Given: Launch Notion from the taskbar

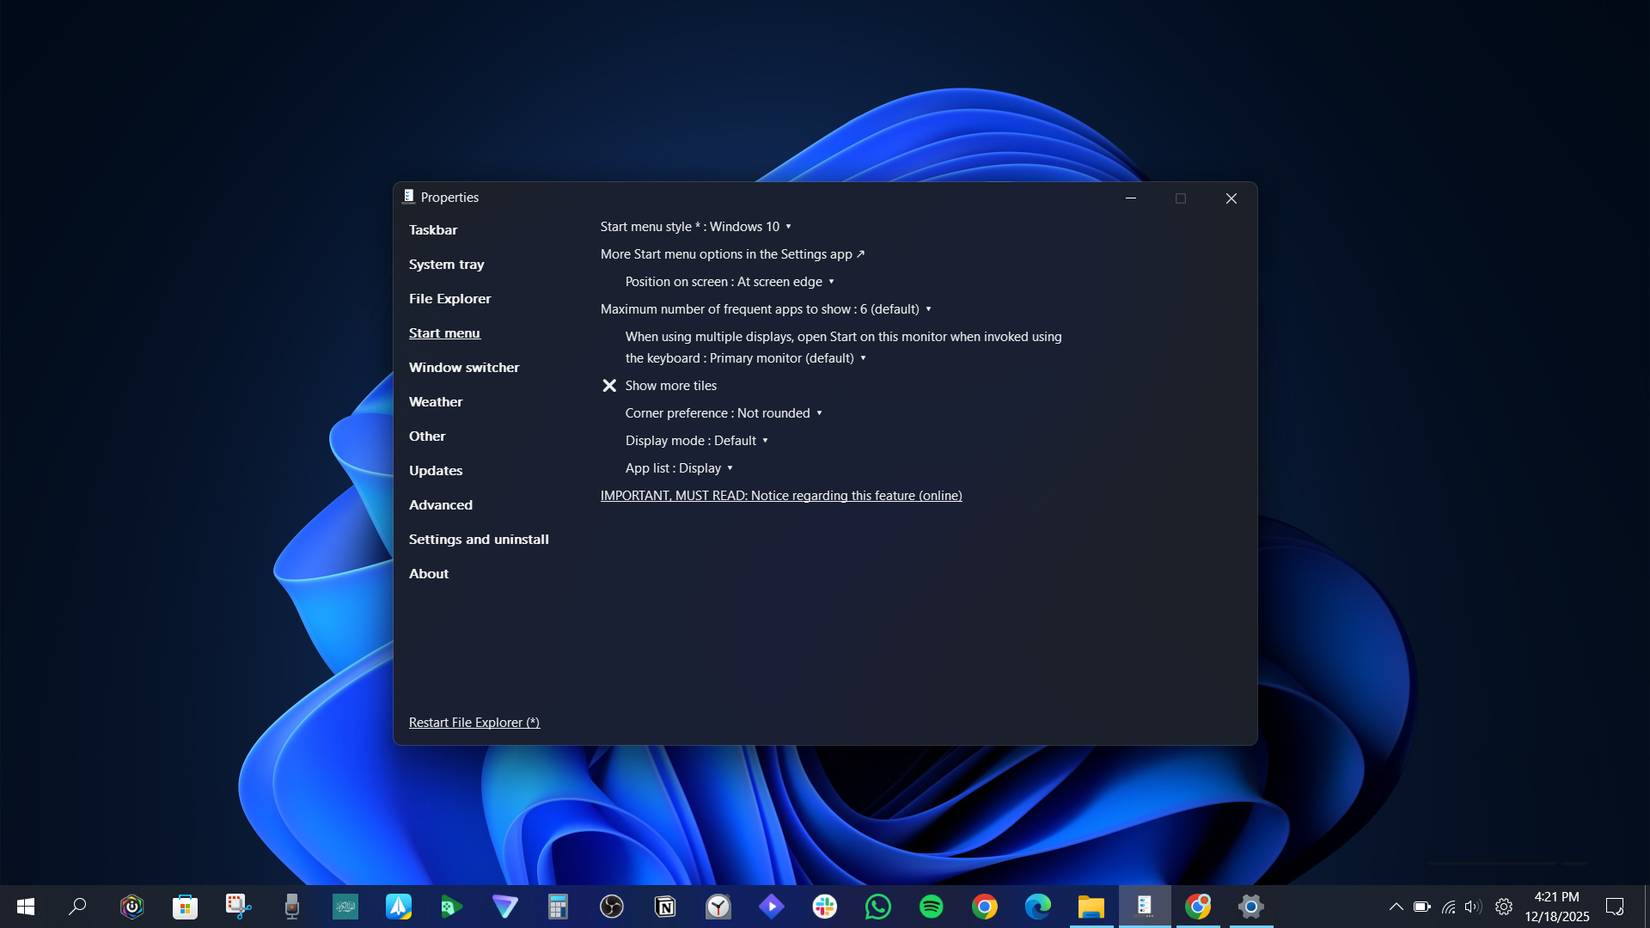Looking at the screenshot, I should coord(665,906).
